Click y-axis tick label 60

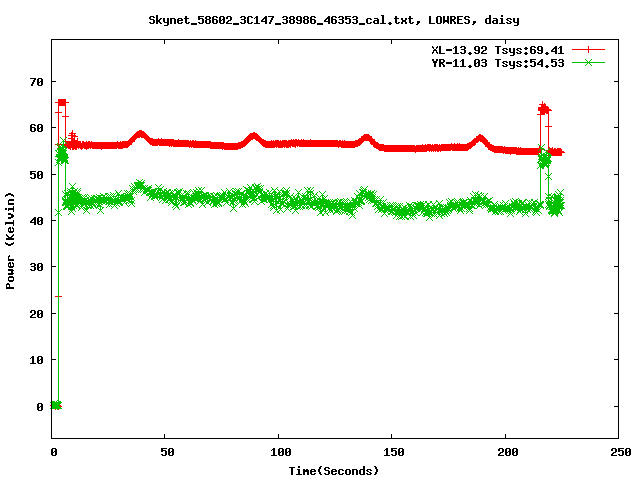coord(36,128)
